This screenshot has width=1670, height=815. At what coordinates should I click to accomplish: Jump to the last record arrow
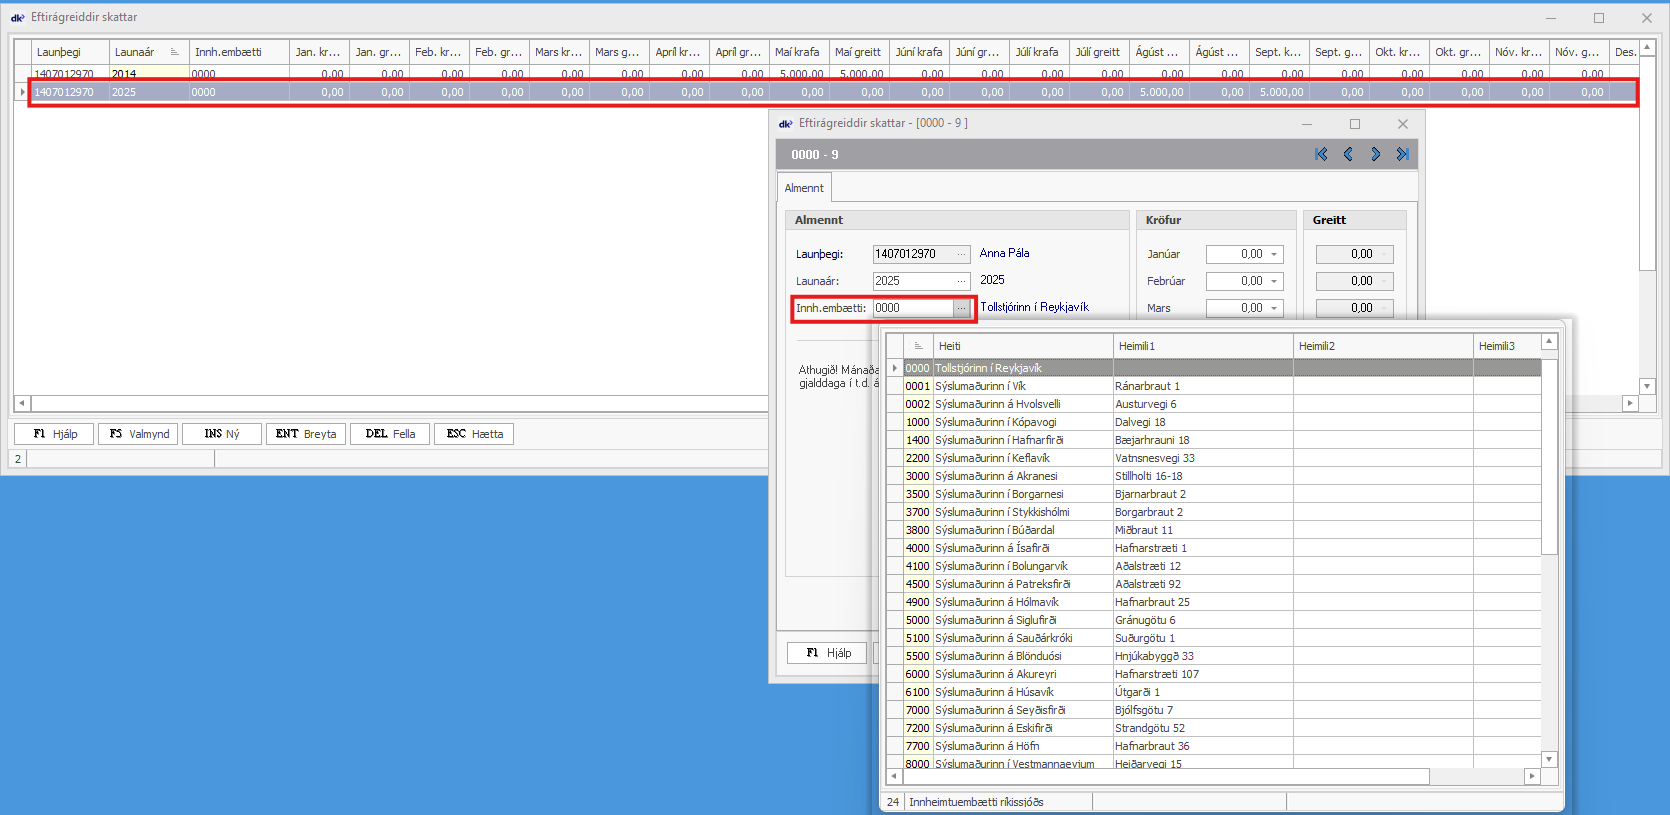(1403, 154)
